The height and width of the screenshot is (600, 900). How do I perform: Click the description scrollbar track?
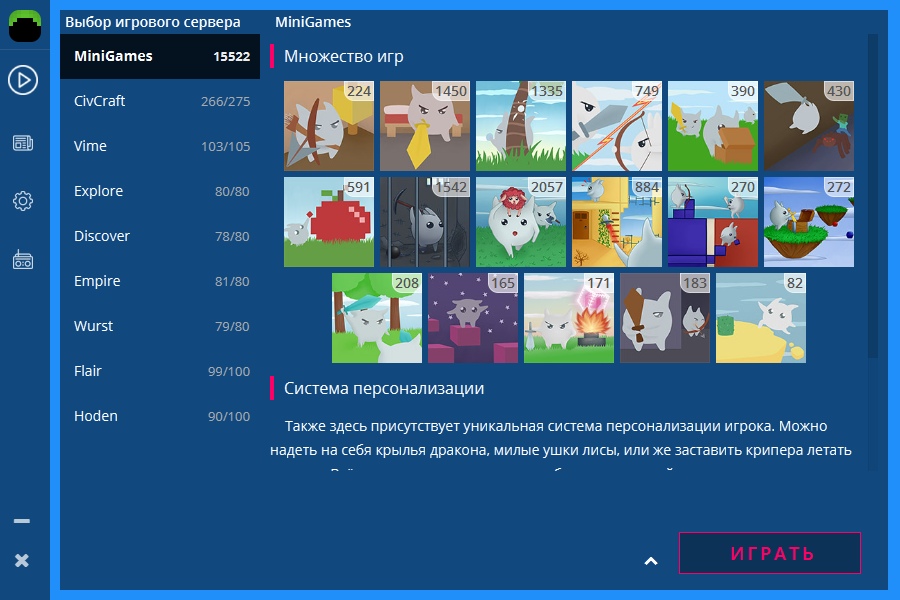tap(873, 253)
